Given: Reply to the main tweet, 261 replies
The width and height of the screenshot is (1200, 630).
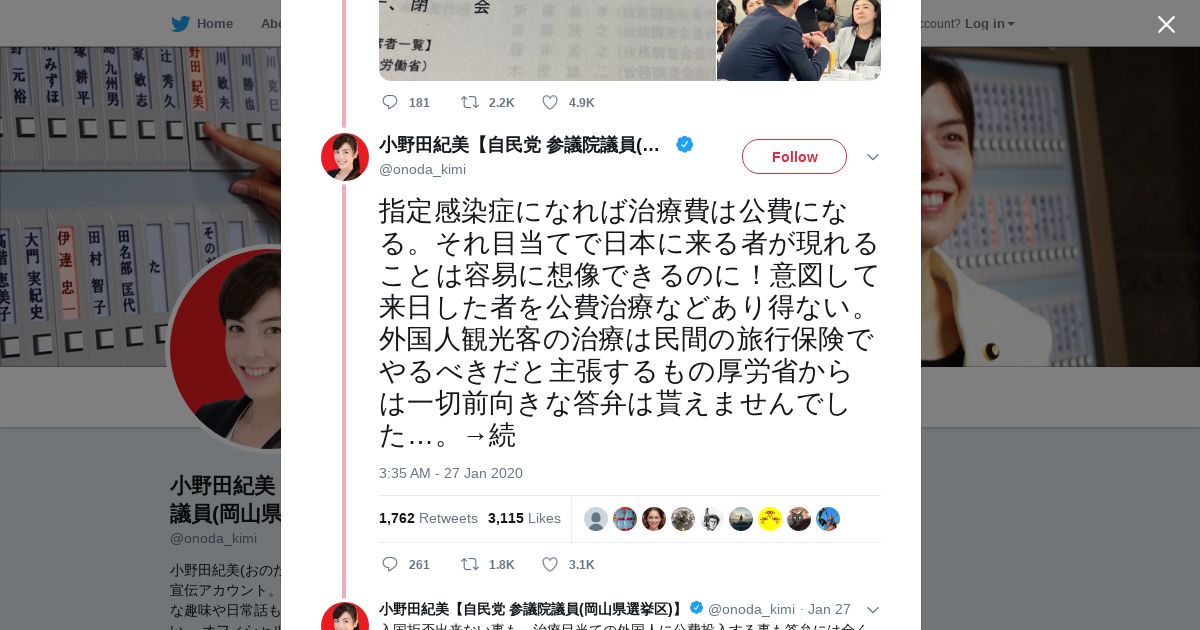Looking at the screenshot, I should point(390,565).
